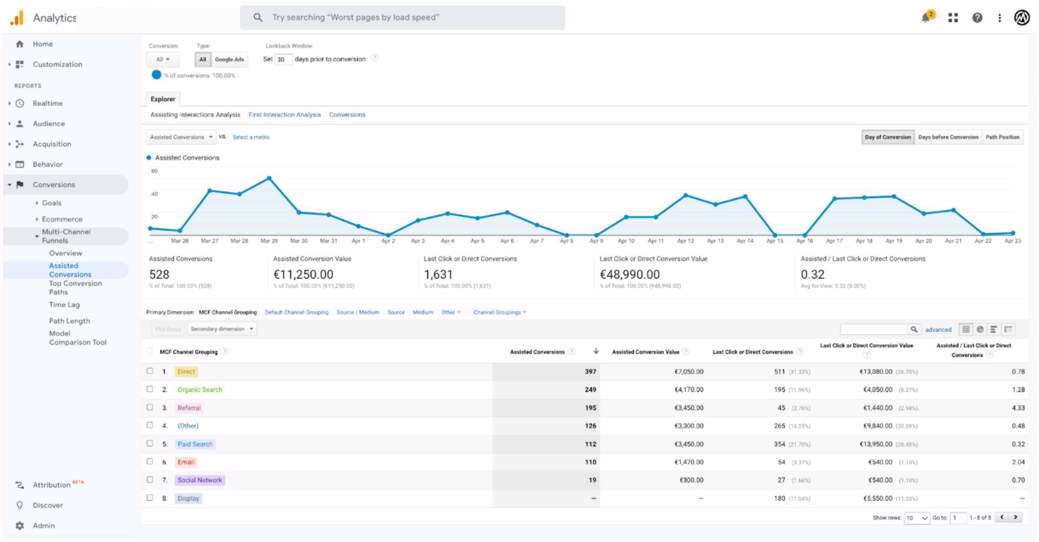Click the table search magnifier icon
This screenshot has width=1039, height=542.
click(914, 329)
